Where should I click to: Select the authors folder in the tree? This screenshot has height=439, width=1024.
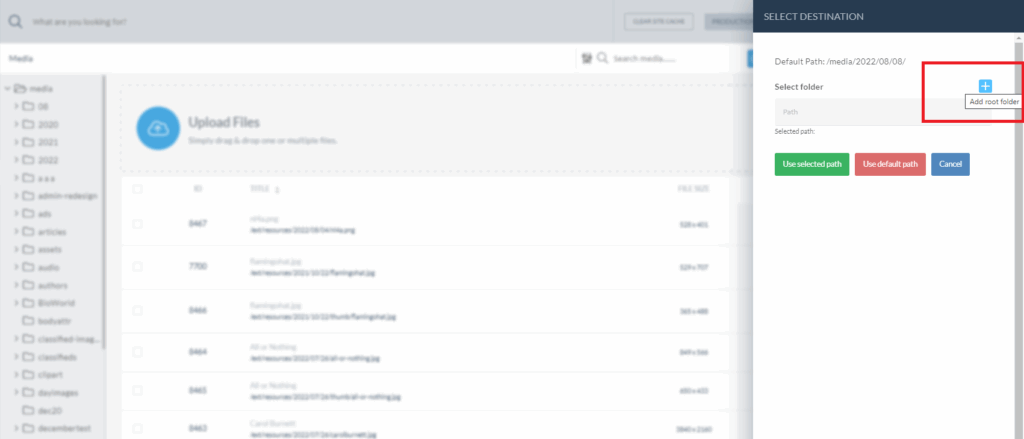[x=50, y=284]
